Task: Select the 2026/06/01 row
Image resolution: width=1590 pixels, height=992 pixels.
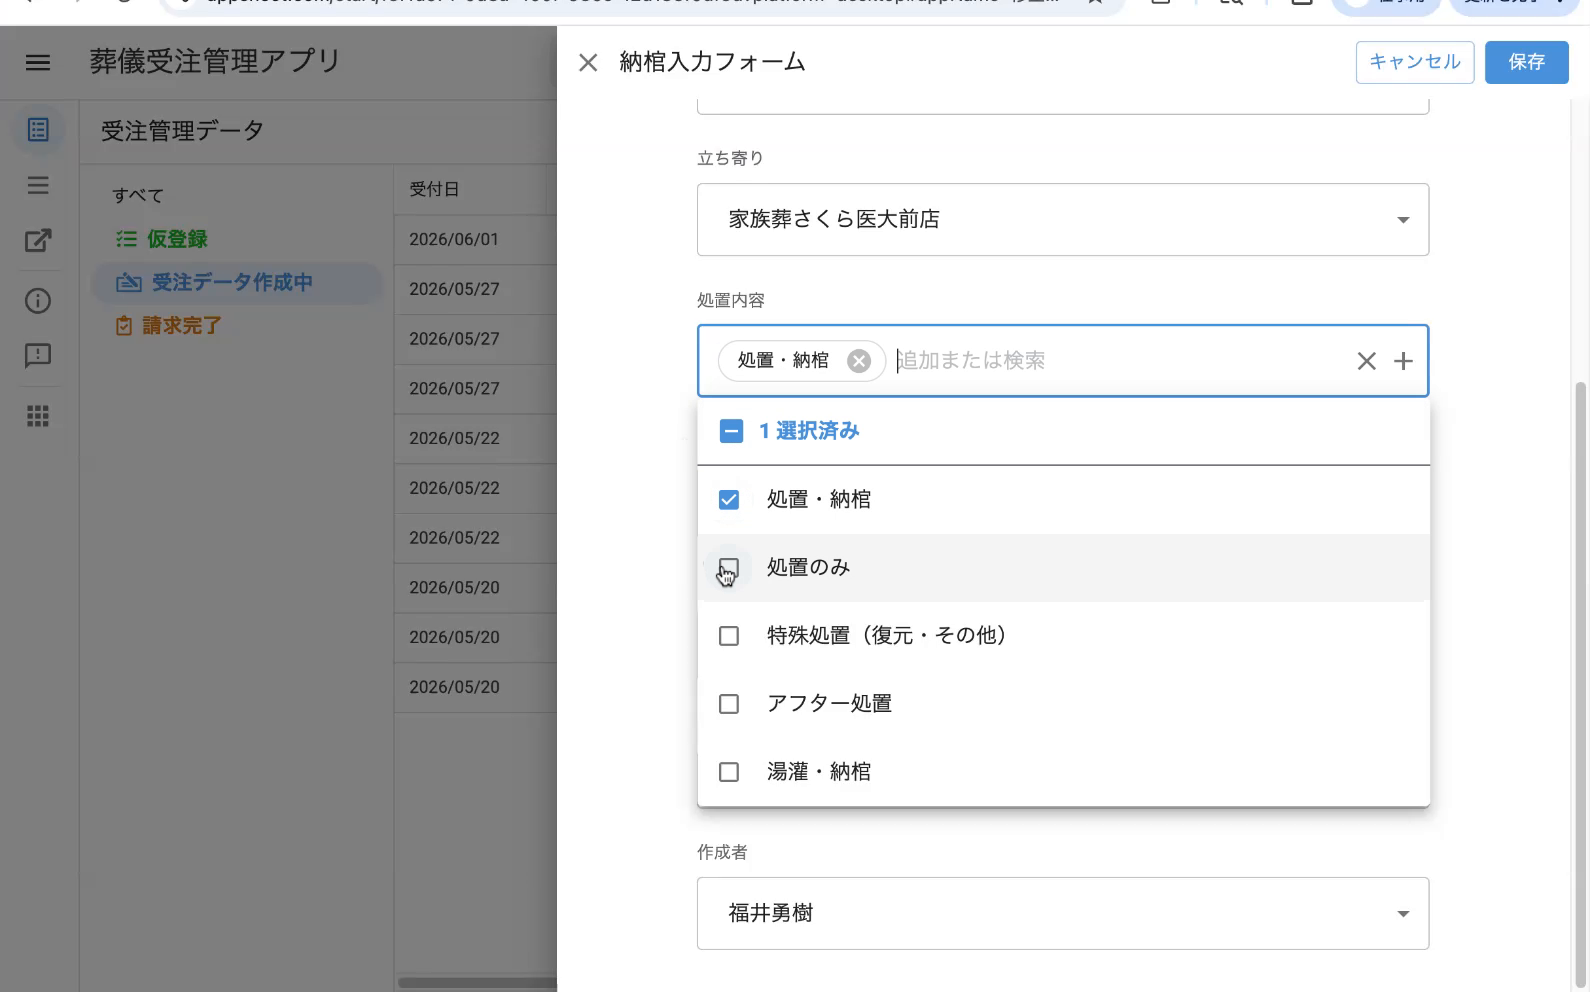Action: click(476, 240)
